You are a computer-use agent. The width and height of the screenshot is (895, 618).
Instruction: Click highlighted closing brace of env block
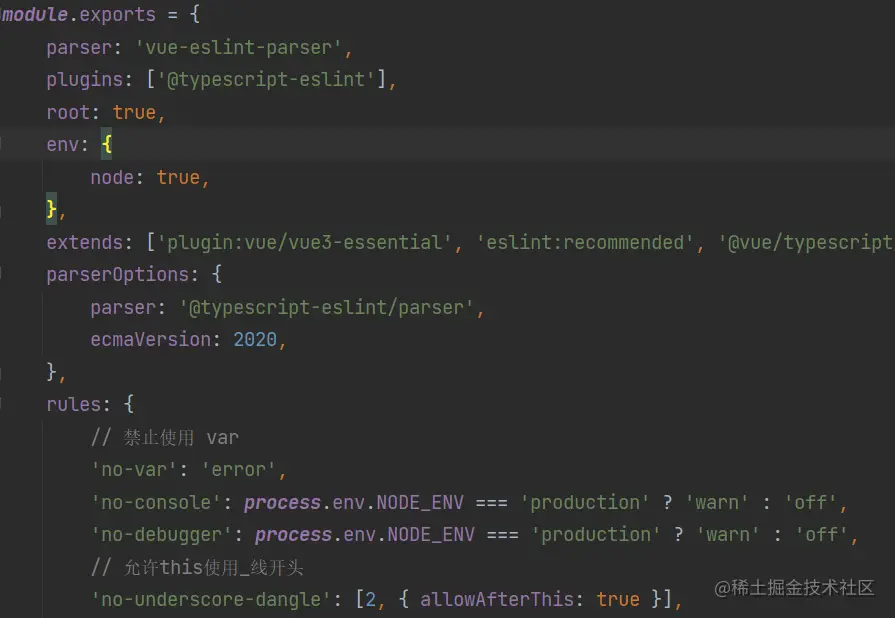[x=51, y=209]
